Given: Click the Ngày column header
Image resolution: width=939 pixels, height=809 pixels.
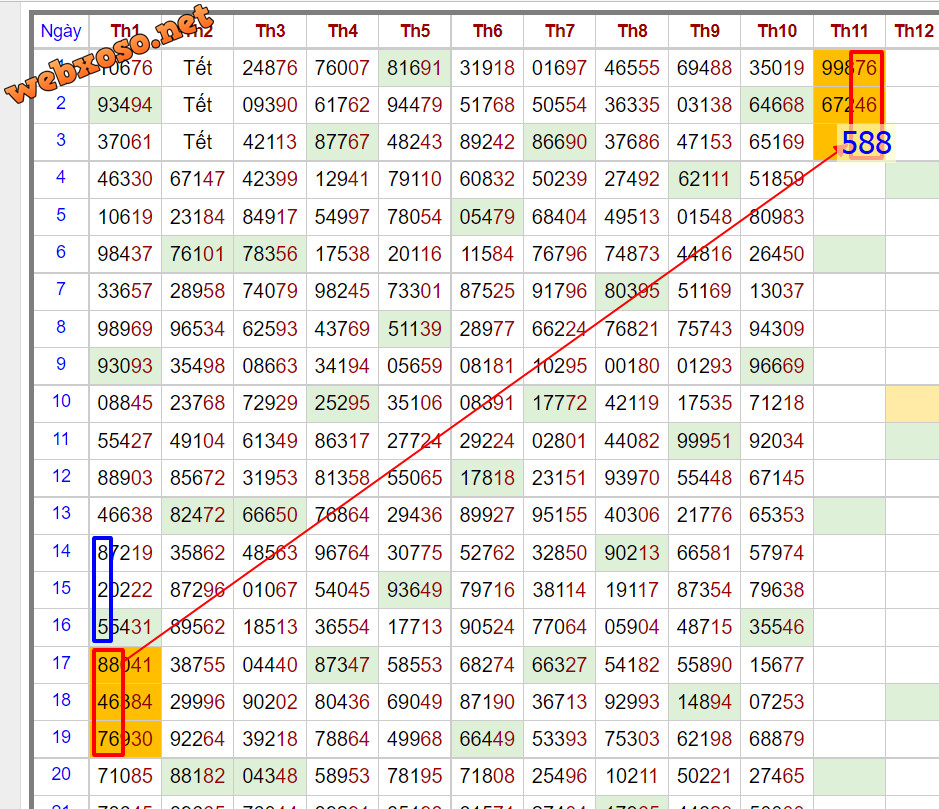Looking at the screenshot, I should click(60, 31).
